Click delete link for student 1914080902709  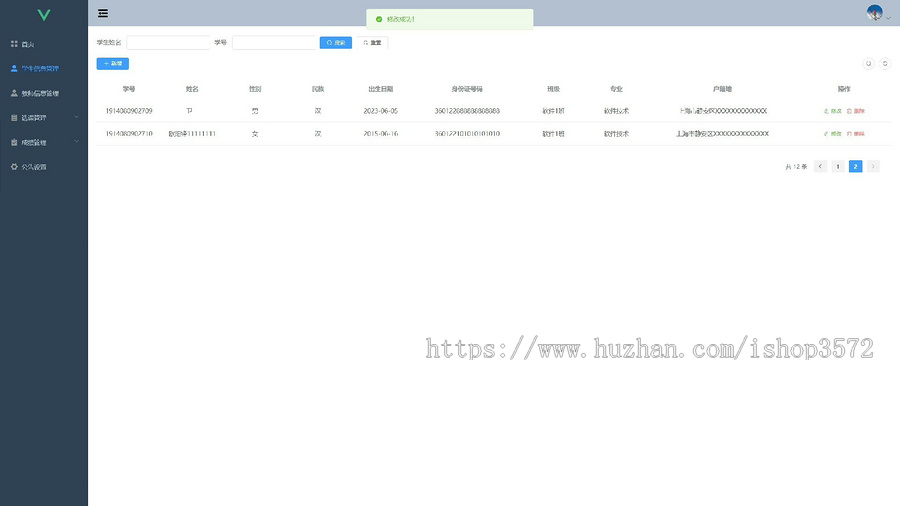[856, 111]
